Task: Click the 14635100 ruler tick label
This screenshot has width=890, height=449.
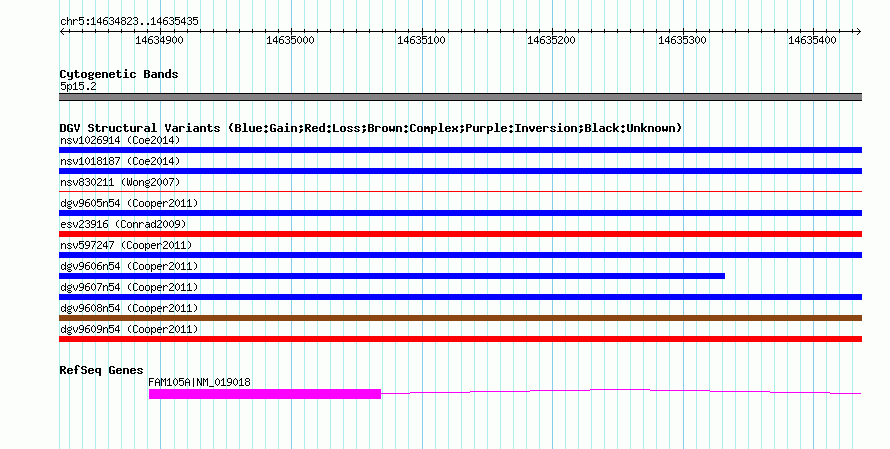Action: coord(421,40)
